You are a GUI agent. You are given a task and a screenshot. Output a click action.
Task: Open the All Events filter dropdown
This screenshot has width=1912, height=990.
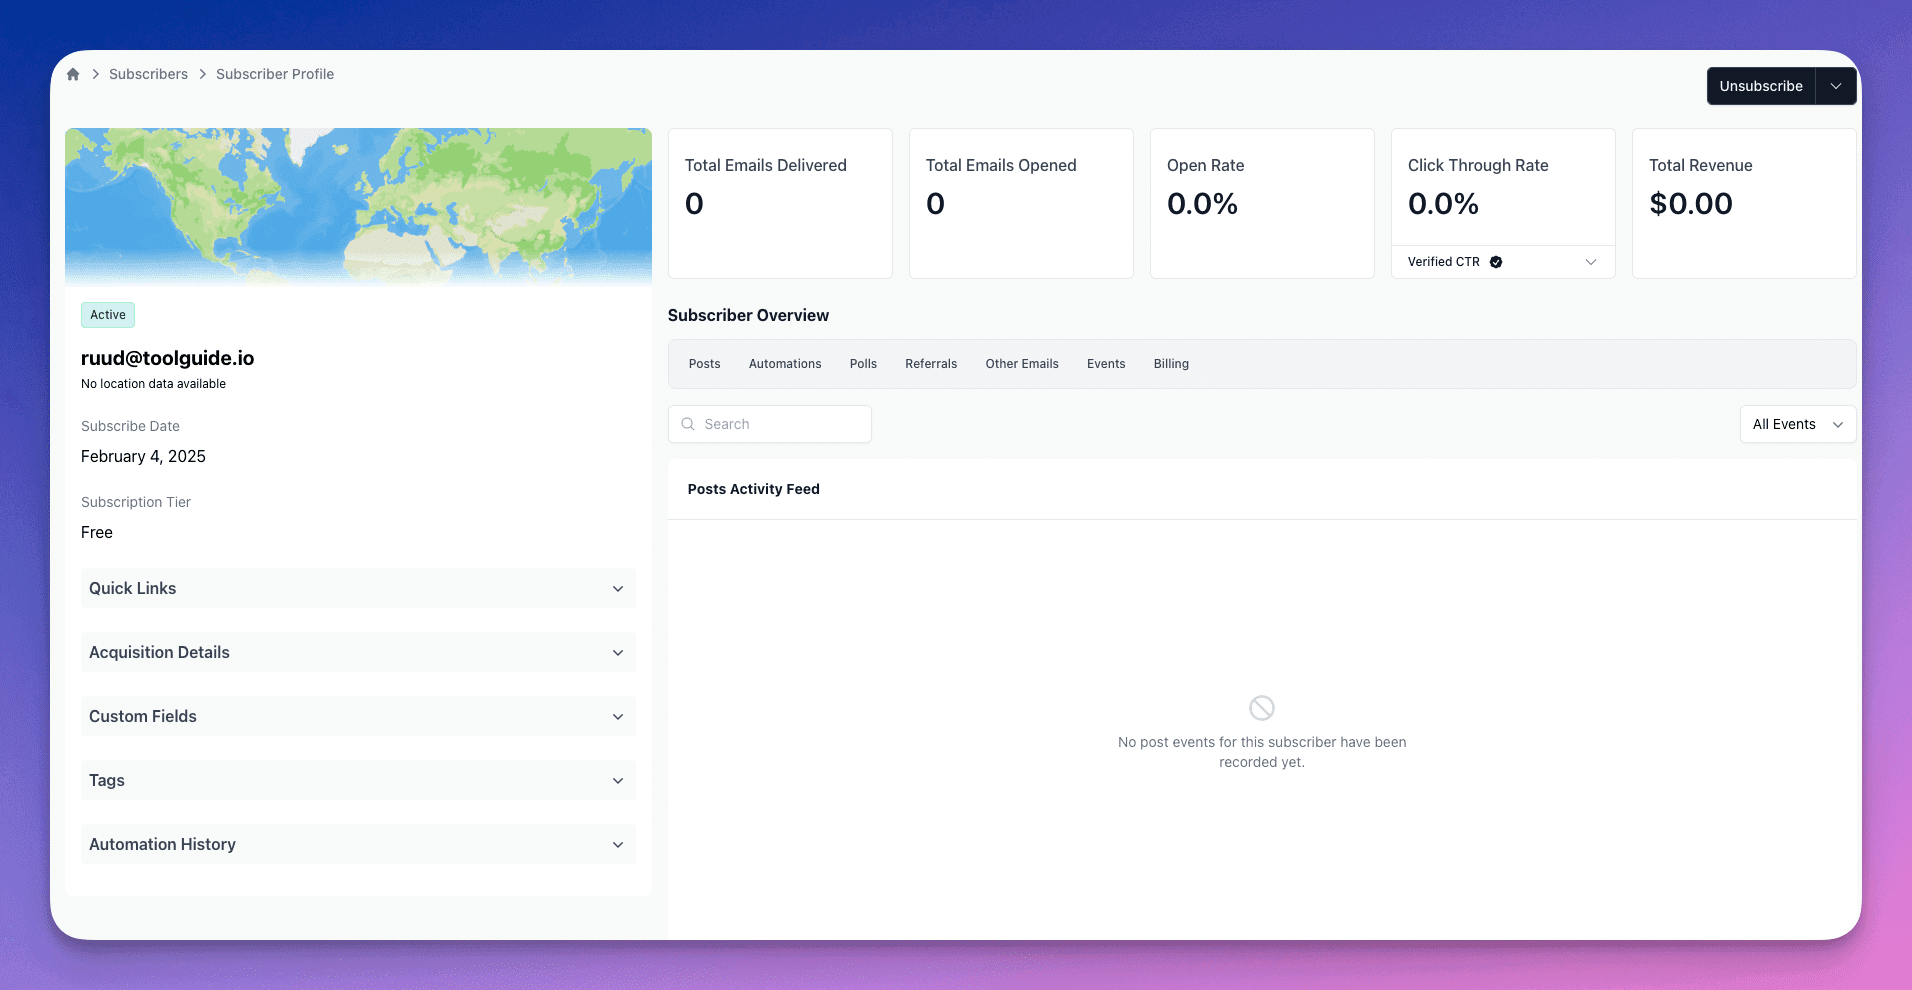tap(1797, 424)
